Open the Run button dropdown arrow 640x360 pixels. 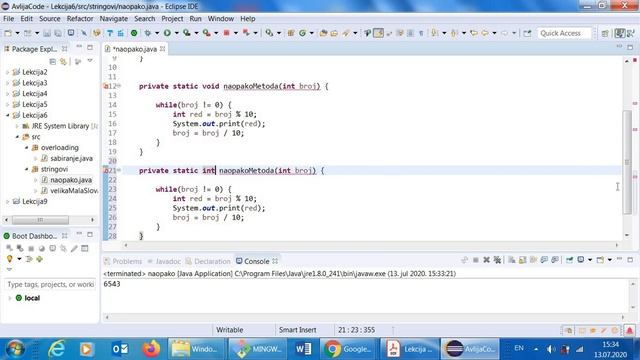click(x=176, y=33)
